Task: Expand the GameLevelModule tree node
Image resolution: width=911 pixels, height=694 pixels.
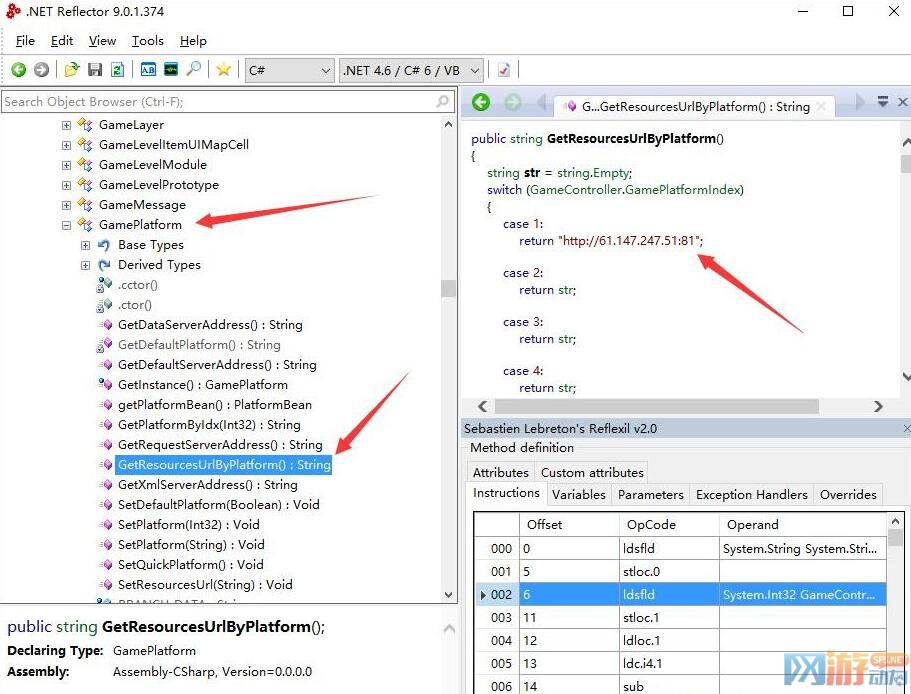Action: pyautogui.click(x=66, y=166)
